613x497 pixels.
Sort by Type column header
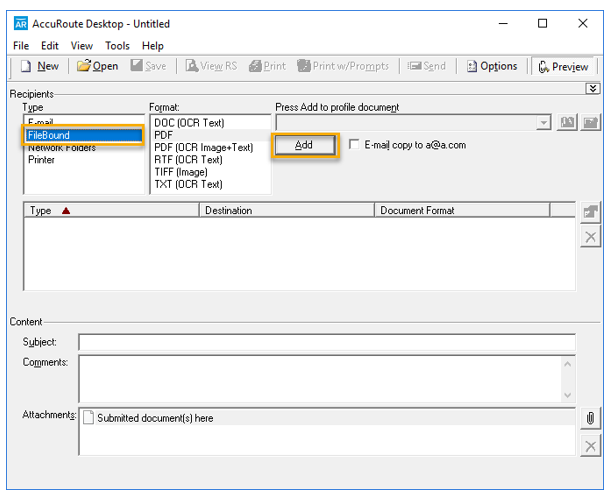(111, 210)
